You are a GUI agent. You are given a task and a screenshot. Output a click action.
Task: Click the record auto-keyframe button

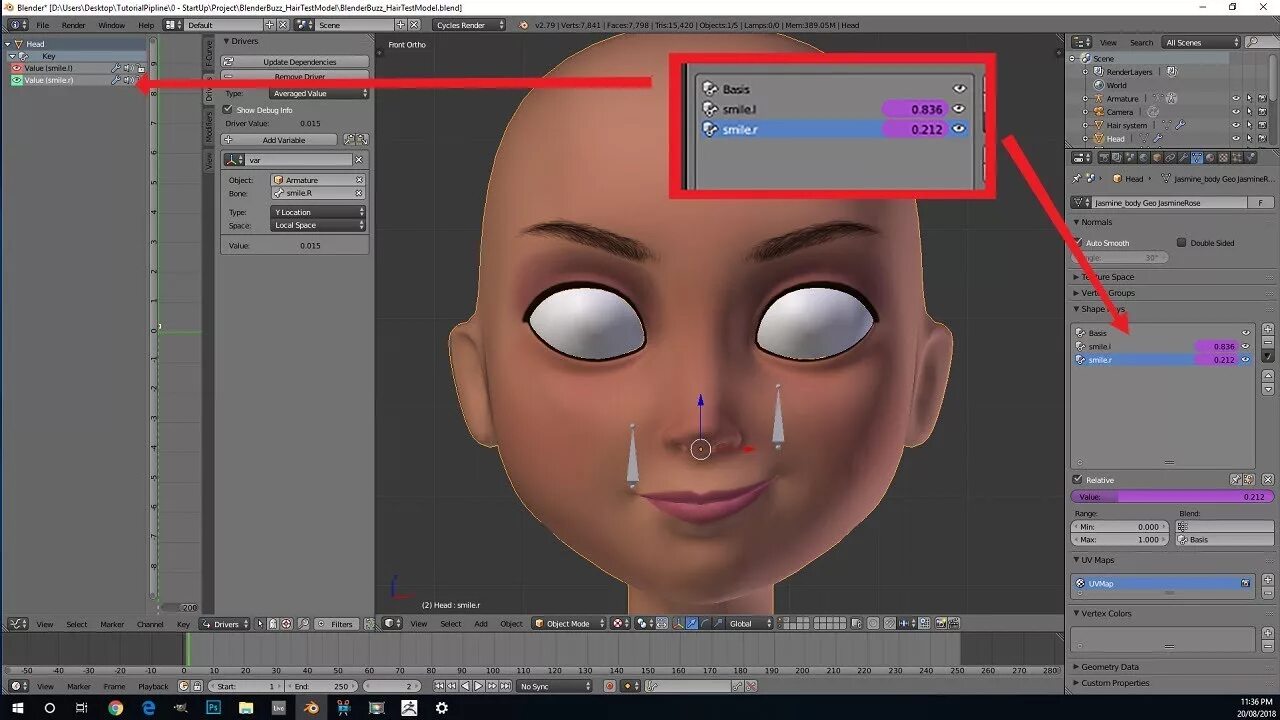point(609,686)
